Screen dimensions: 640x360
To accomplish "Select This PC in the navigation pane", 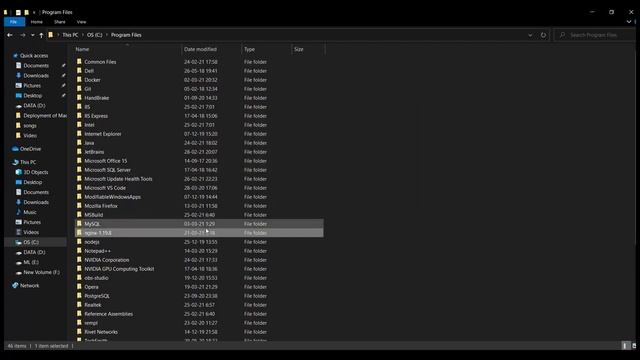I will coord(28,162).
